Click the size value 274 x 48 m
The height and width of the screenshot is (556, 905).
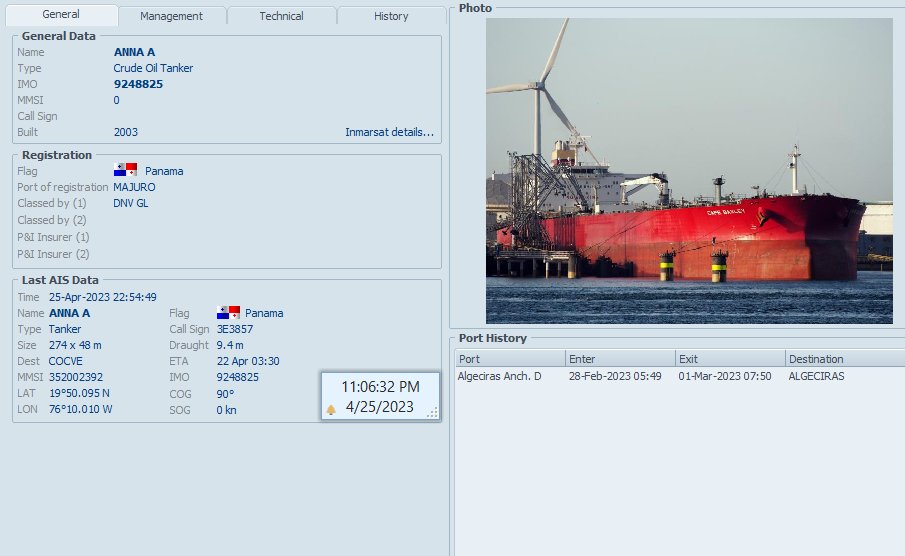(75, 345)
